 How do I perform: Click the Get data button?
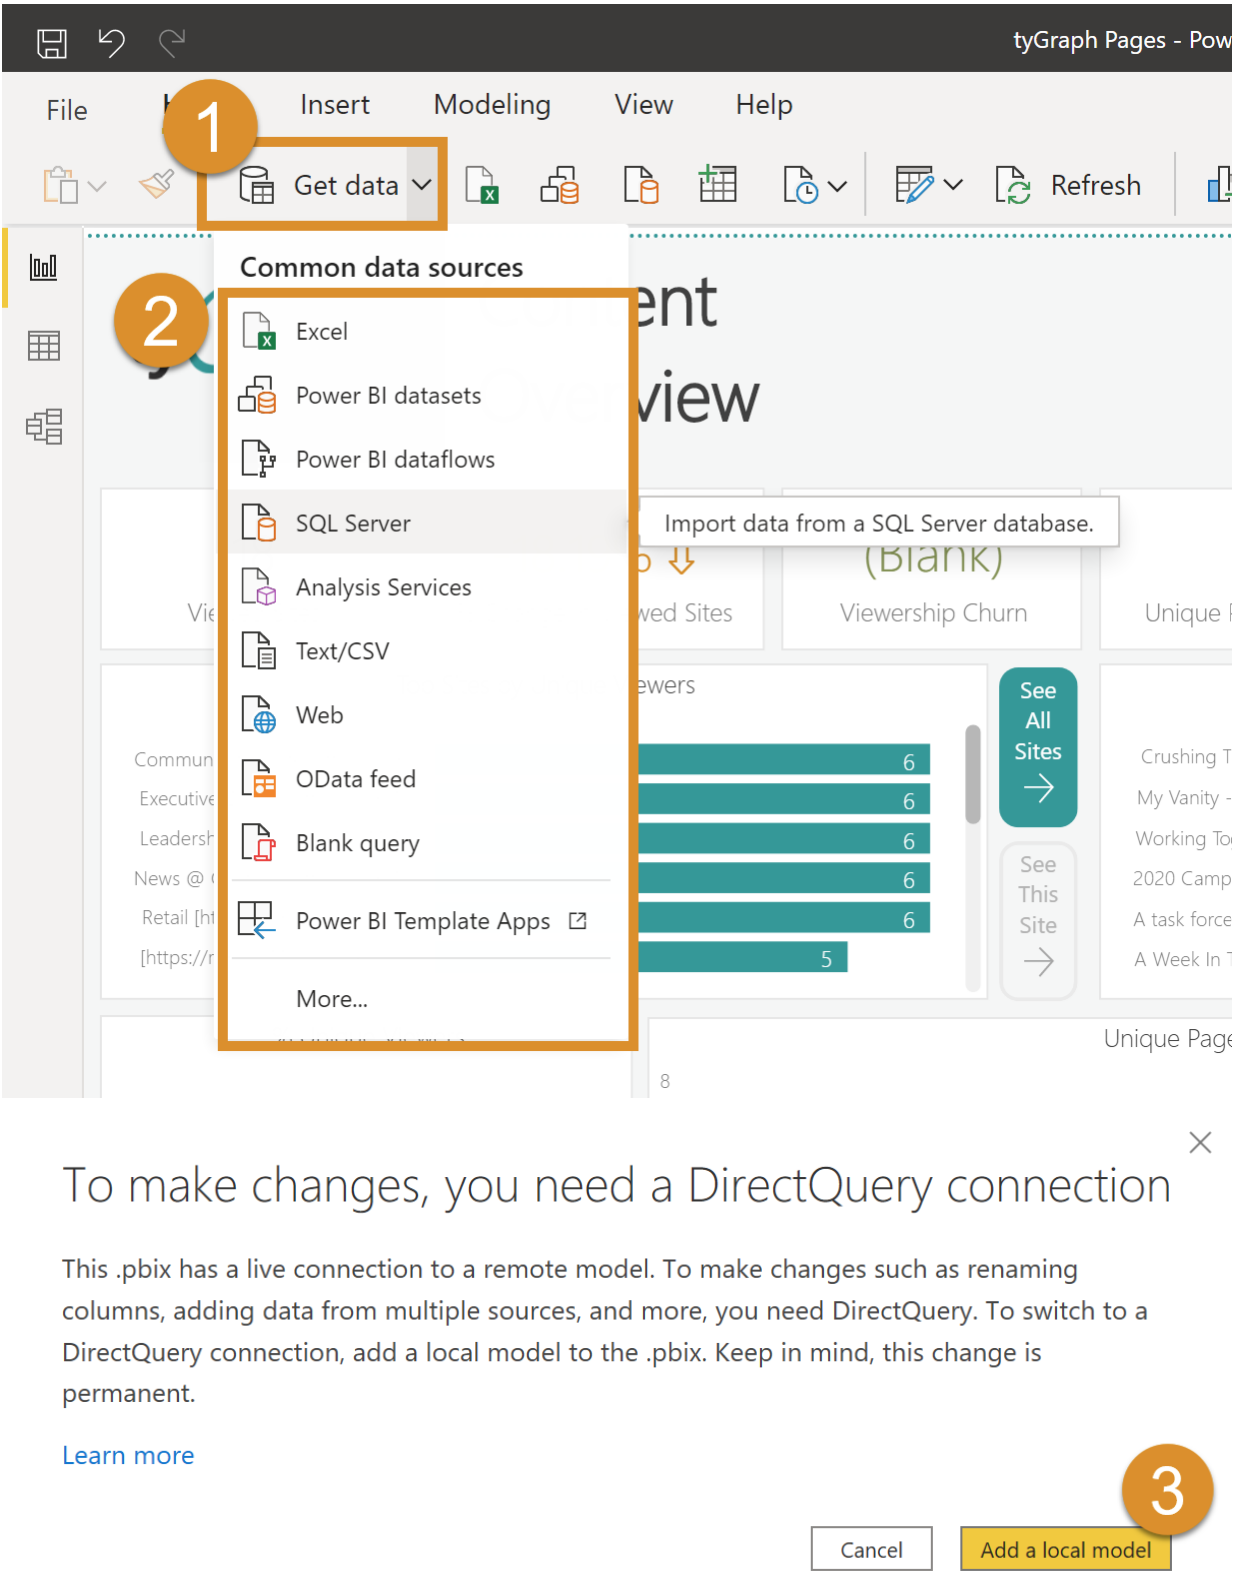(320, 185)
